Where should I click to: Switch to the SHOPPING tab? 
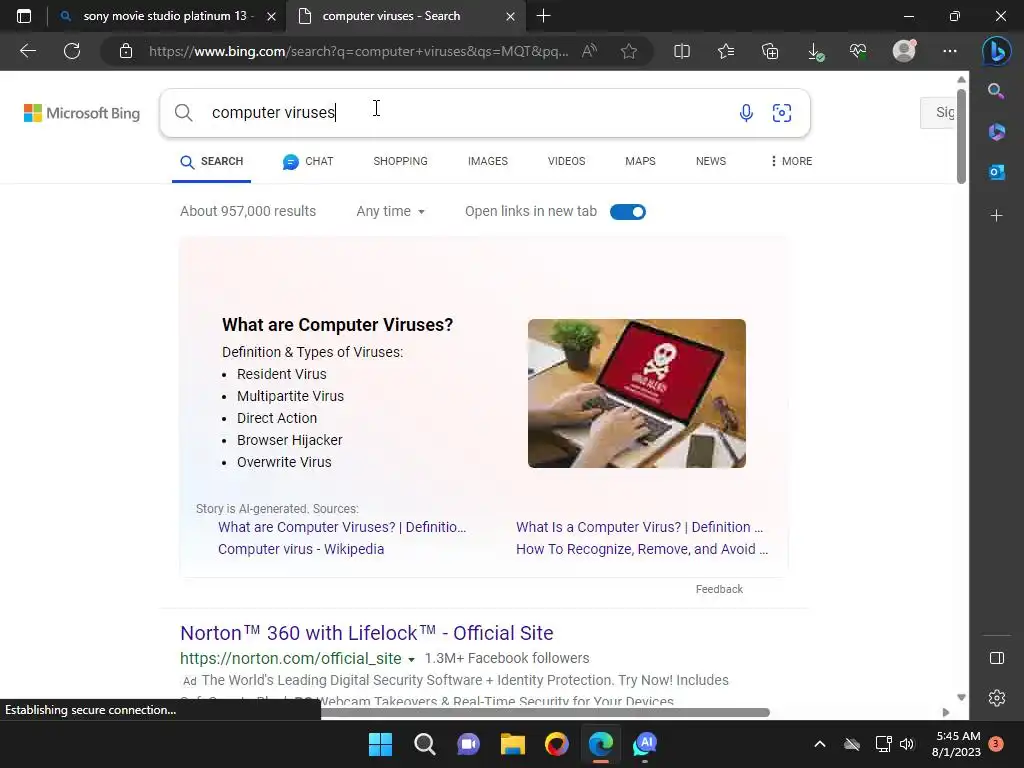[x=400, y=161]
